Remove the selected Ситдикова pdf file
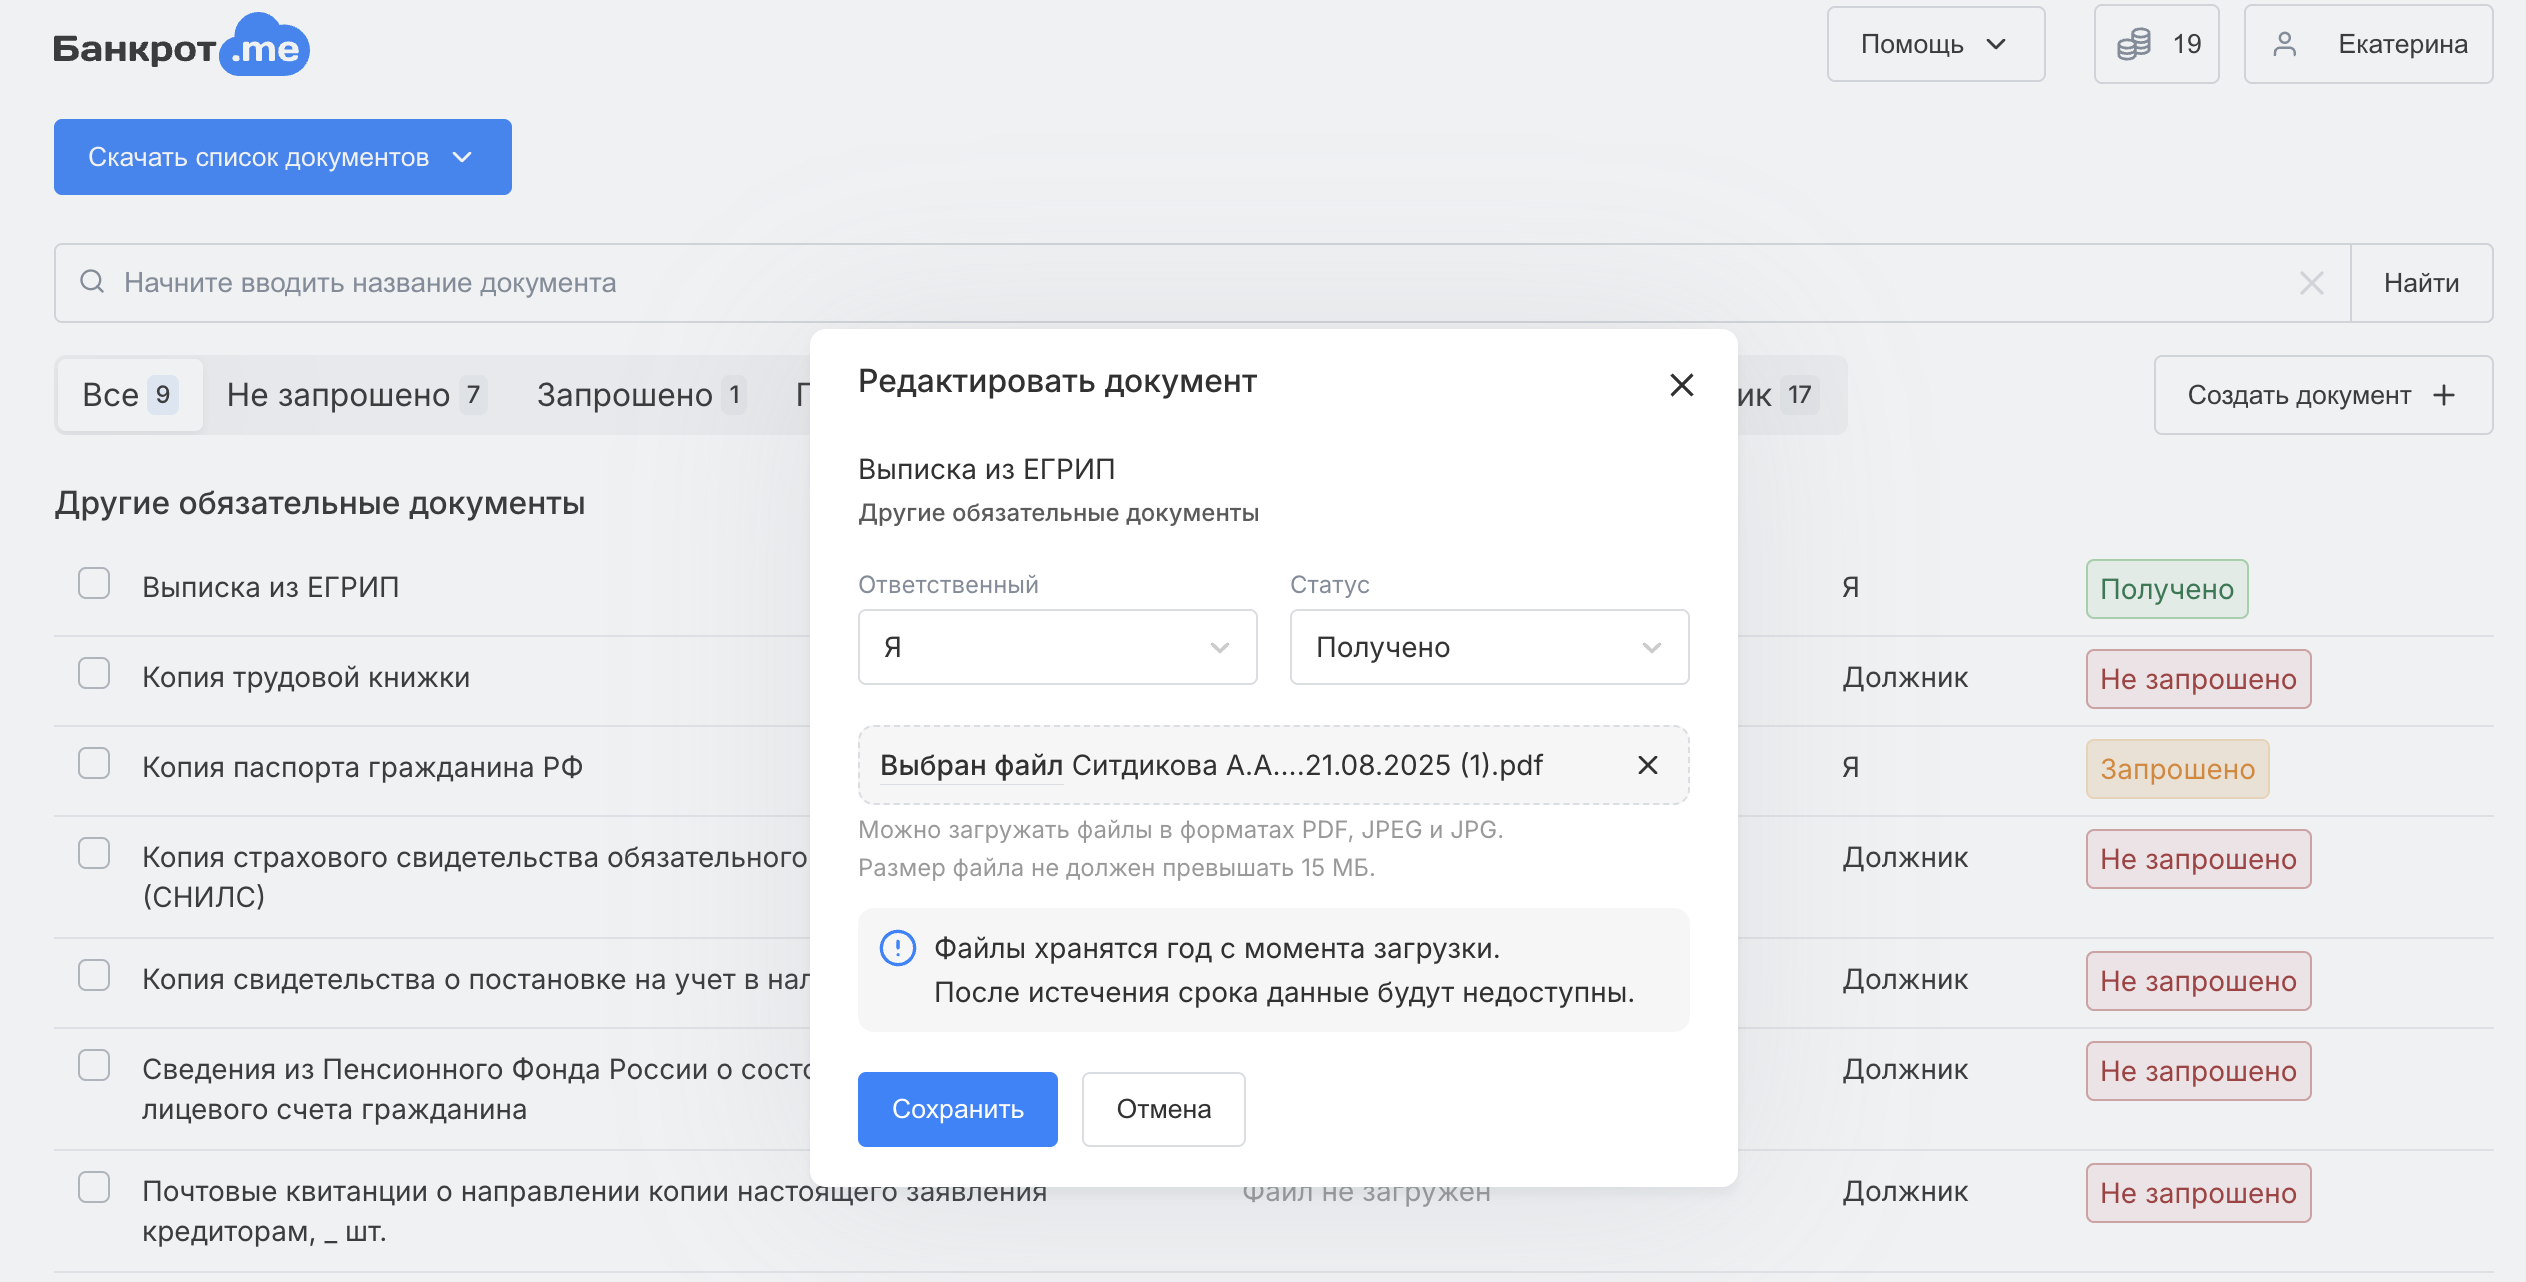Image resolution: width=2526 pixels, height=1282 pixels. click(1648, 765)
